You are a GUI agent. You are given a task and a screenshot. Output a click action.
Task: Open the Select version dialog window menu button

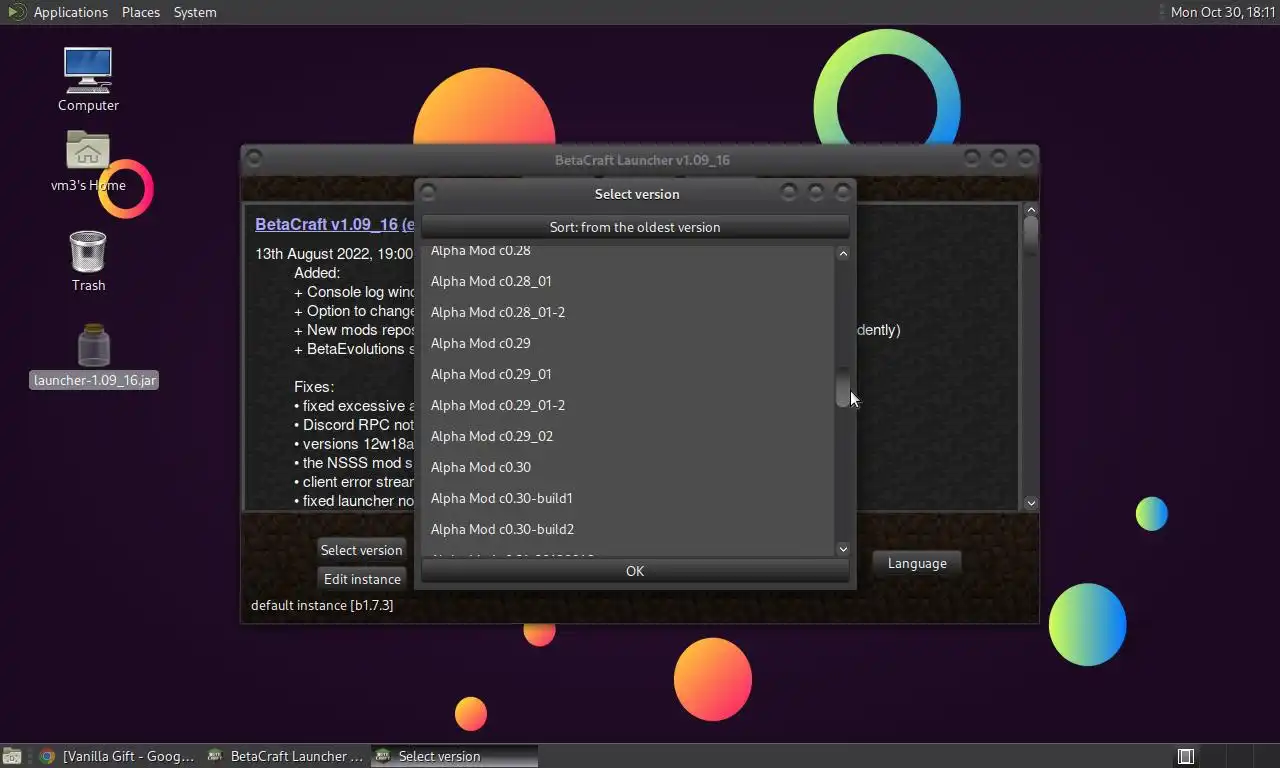pyautogui.click(x=428, y=193)
